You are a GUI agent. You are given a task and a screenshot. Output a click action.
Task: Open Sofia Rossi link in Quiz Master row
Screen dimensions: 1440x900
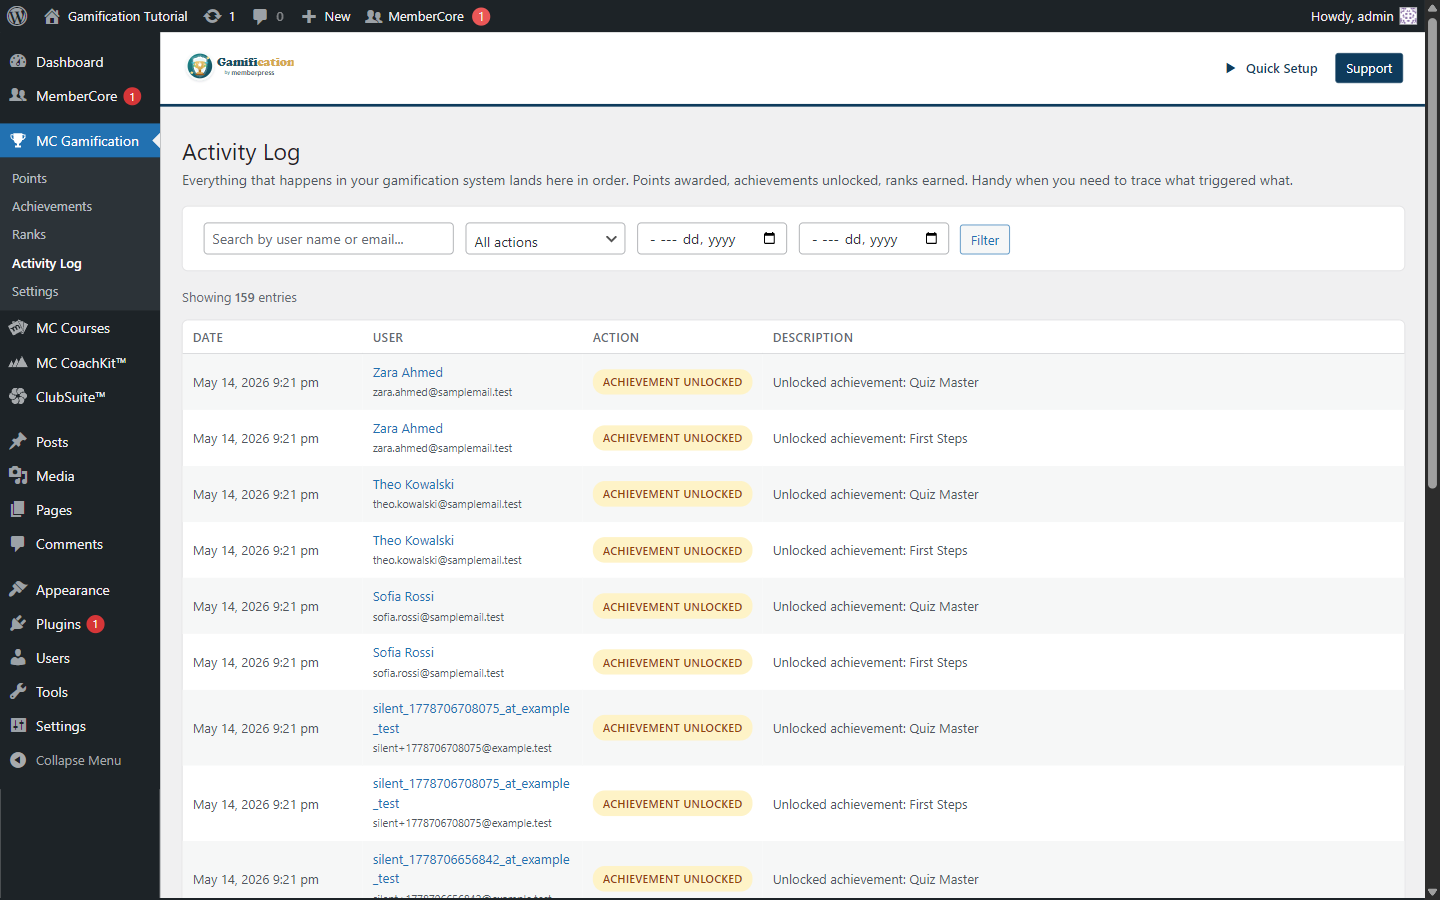403,596
